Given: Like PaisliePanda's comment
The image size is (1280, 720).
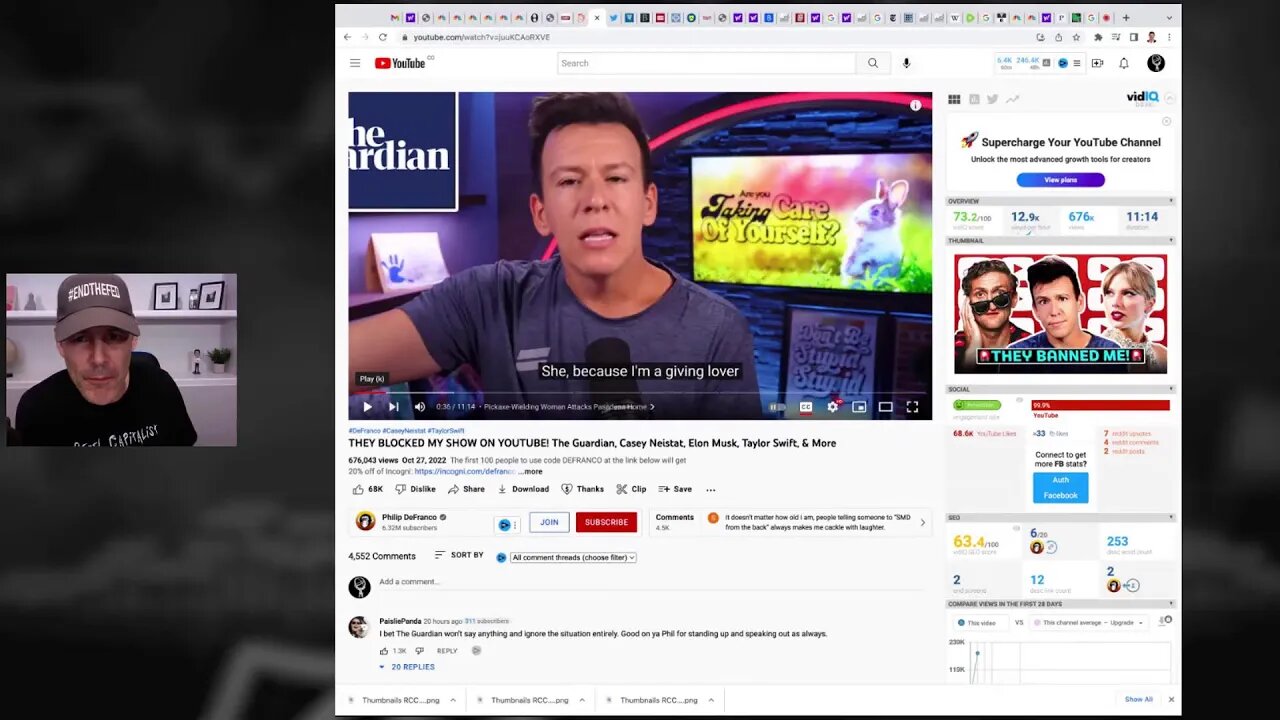Looking at the screenshot, I should (384, 651).
